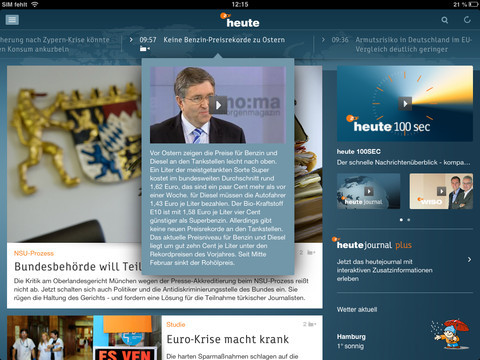Open the NSU-Prozess Bundesbehörde article headline
The height and width of the screenshot is (360, 480).
pyautogui.click(x=78, y=266)
